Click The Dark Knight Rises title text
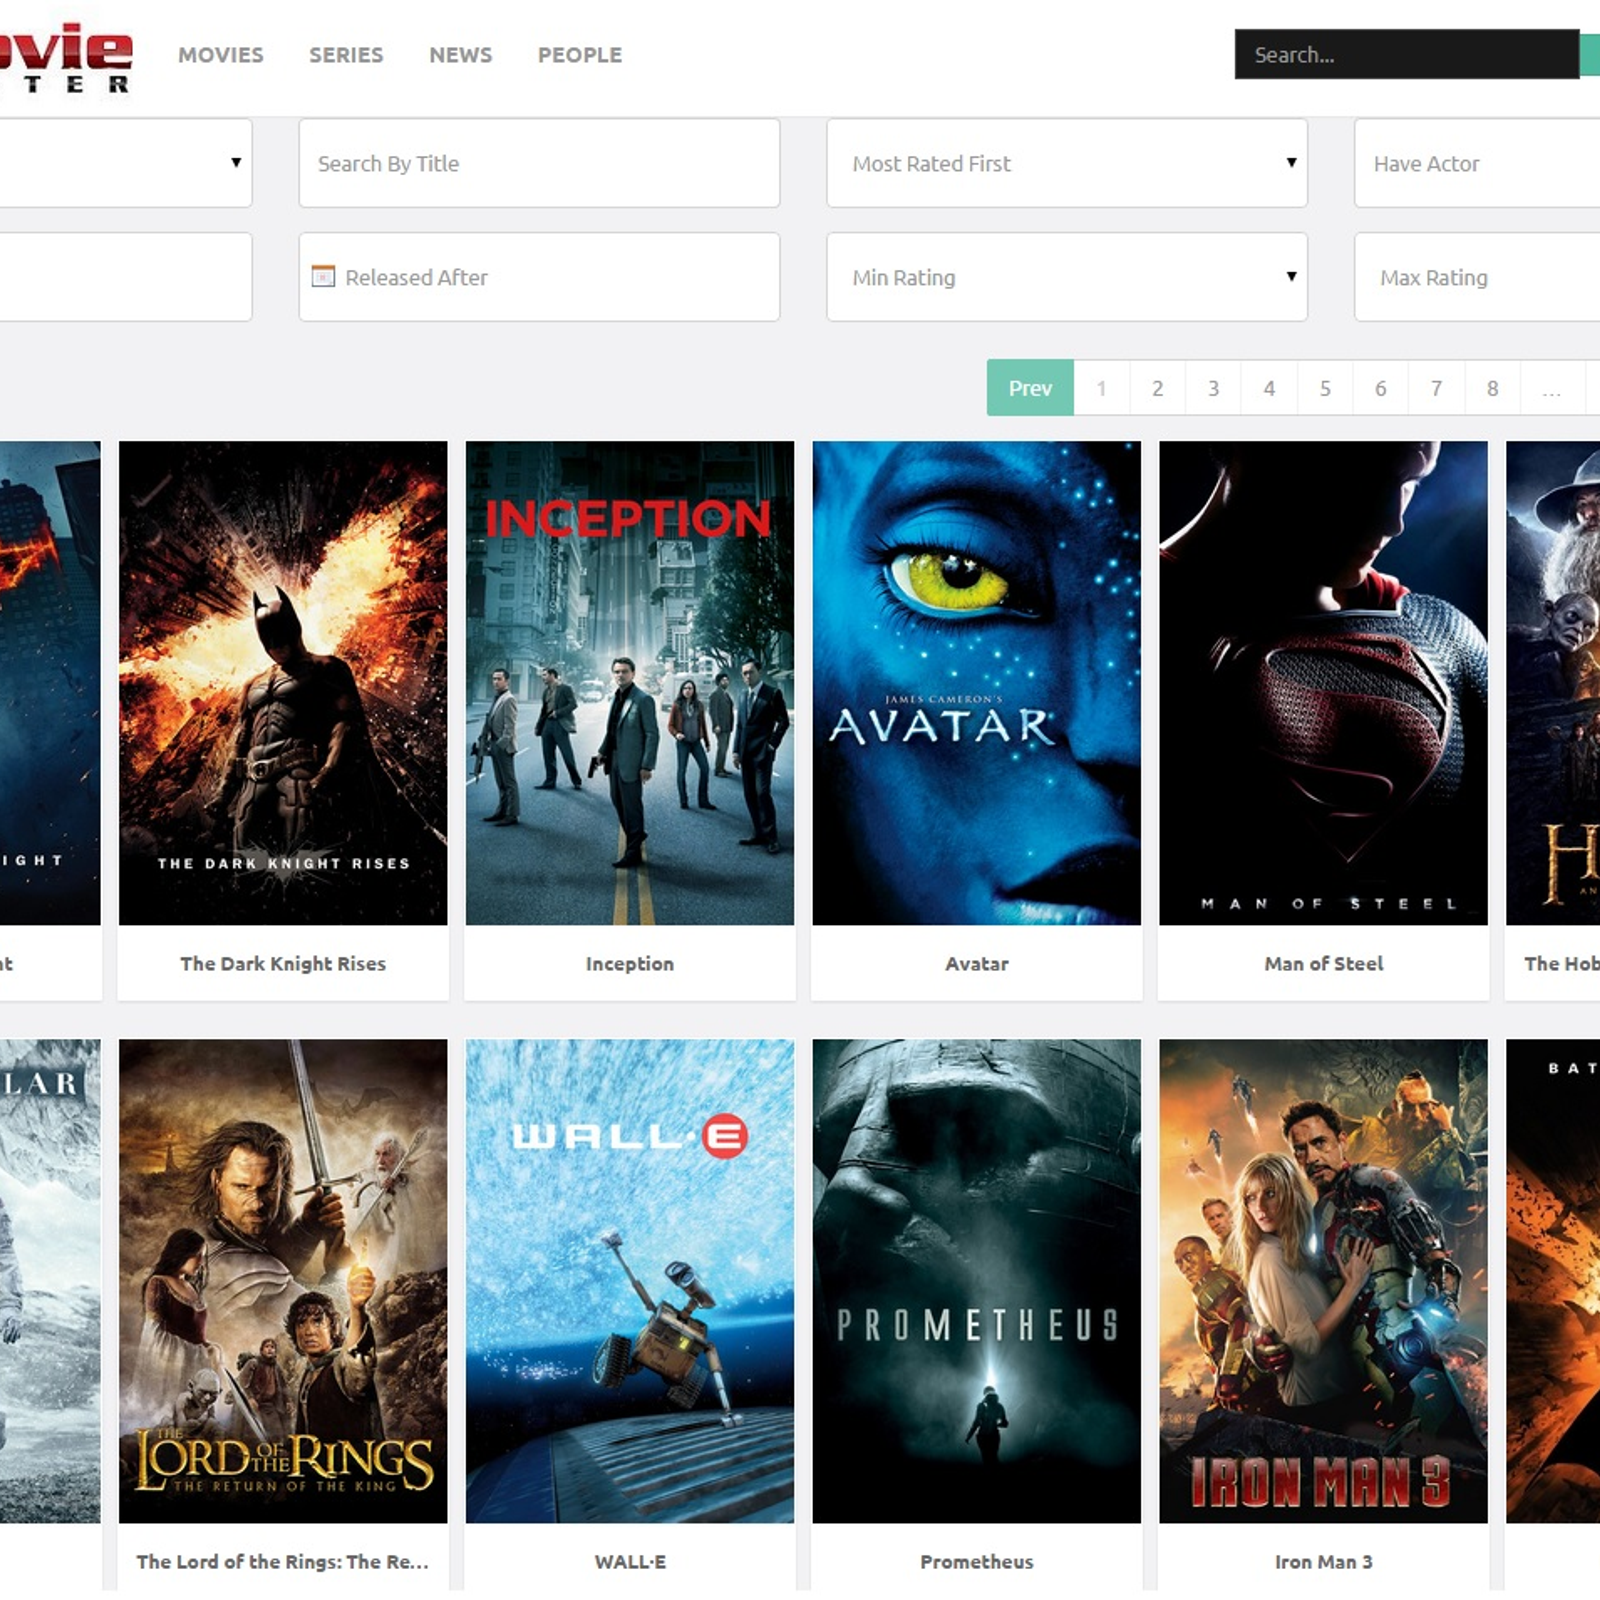 tap(283, 964)
